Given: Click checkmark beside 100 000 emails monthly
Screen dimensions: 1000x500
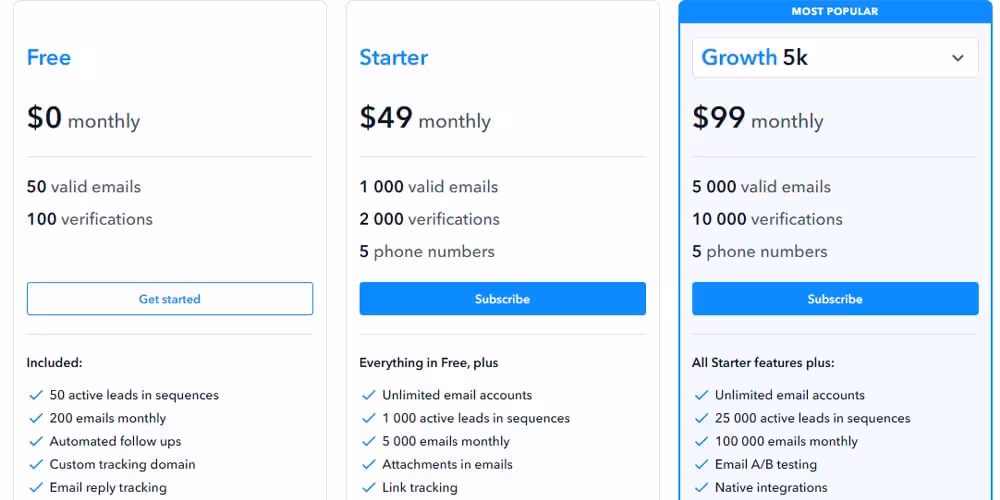Looking at the screenshot, I should 702,441.
